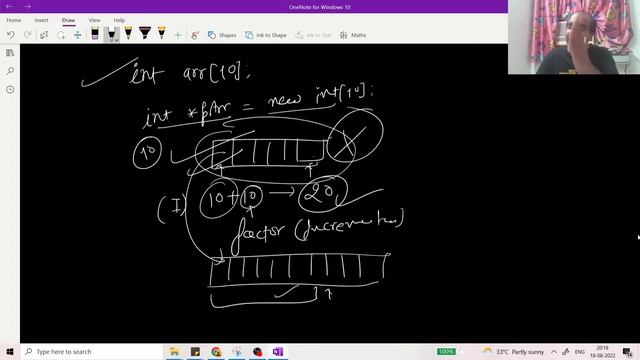Select the wide highlighter pen
Screen dimensions: 640x360
pyautogui.click(x=145, y=33)
